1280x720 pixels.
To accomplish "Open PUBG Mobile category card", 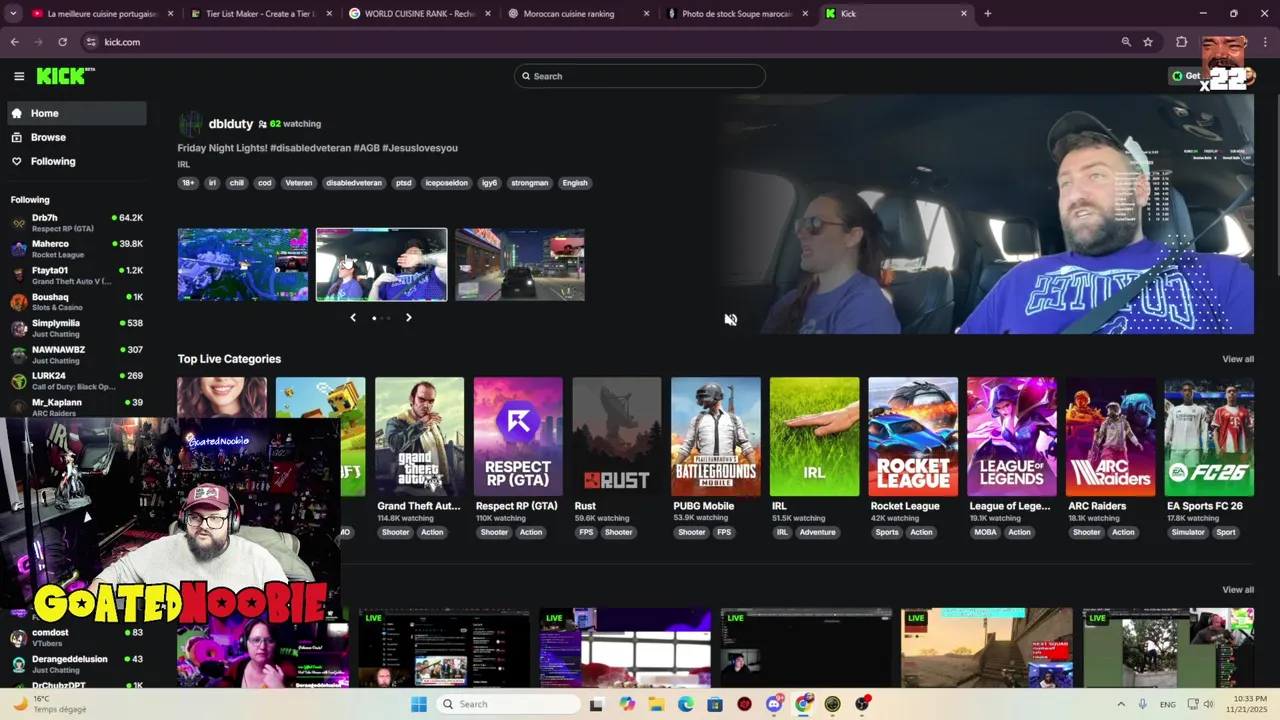I will pyautogui.click(x=715, y=436).
